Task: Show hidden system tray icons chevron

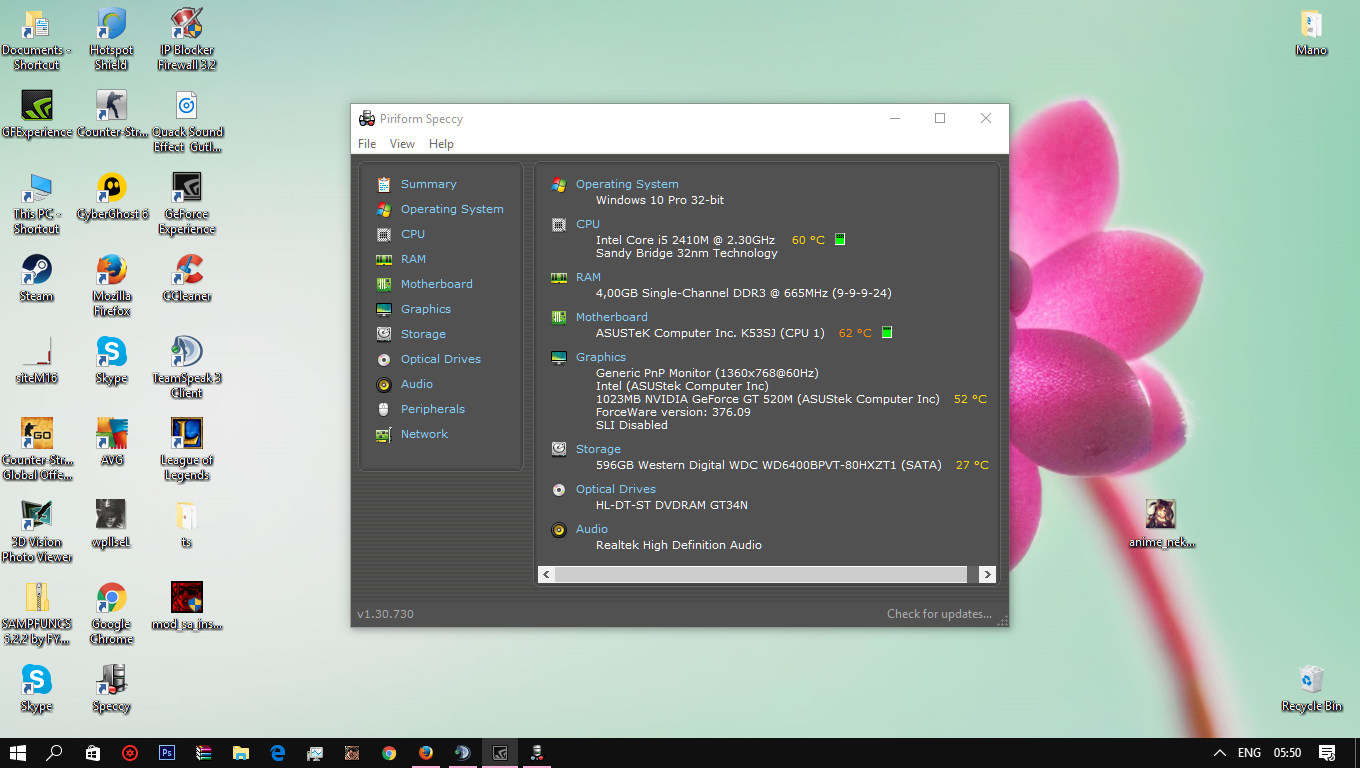Action: pos(1219,753)
